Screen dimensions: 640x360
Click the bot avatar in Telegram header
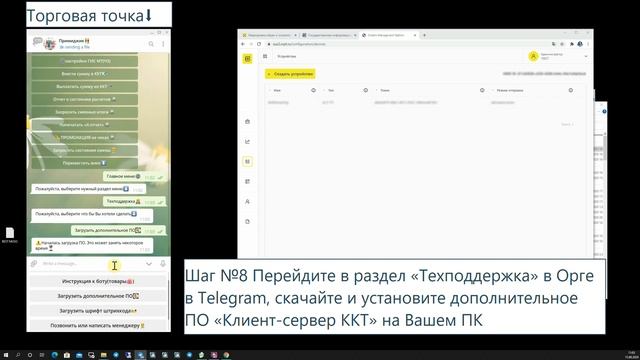click(50, 44)
